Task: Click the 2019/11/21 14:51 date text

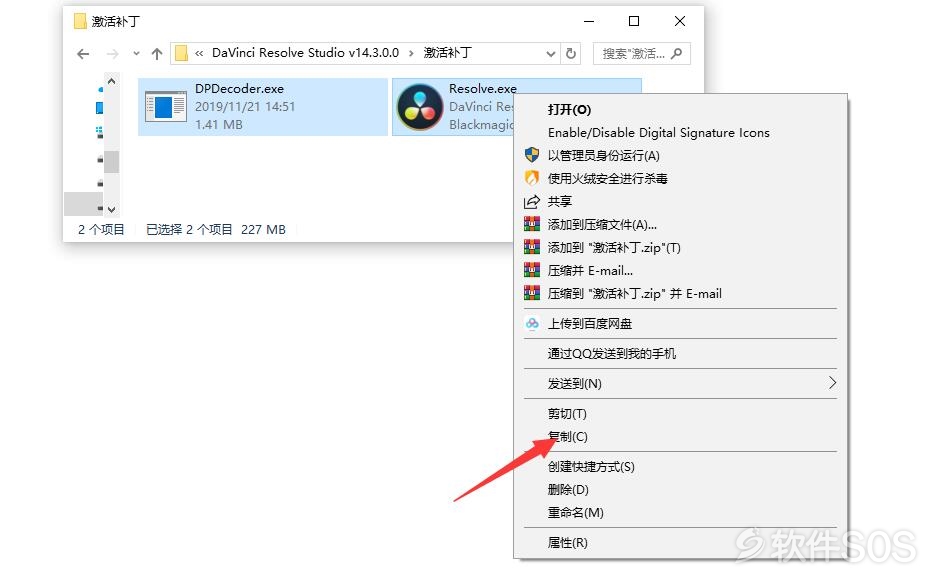Action: 245,107
